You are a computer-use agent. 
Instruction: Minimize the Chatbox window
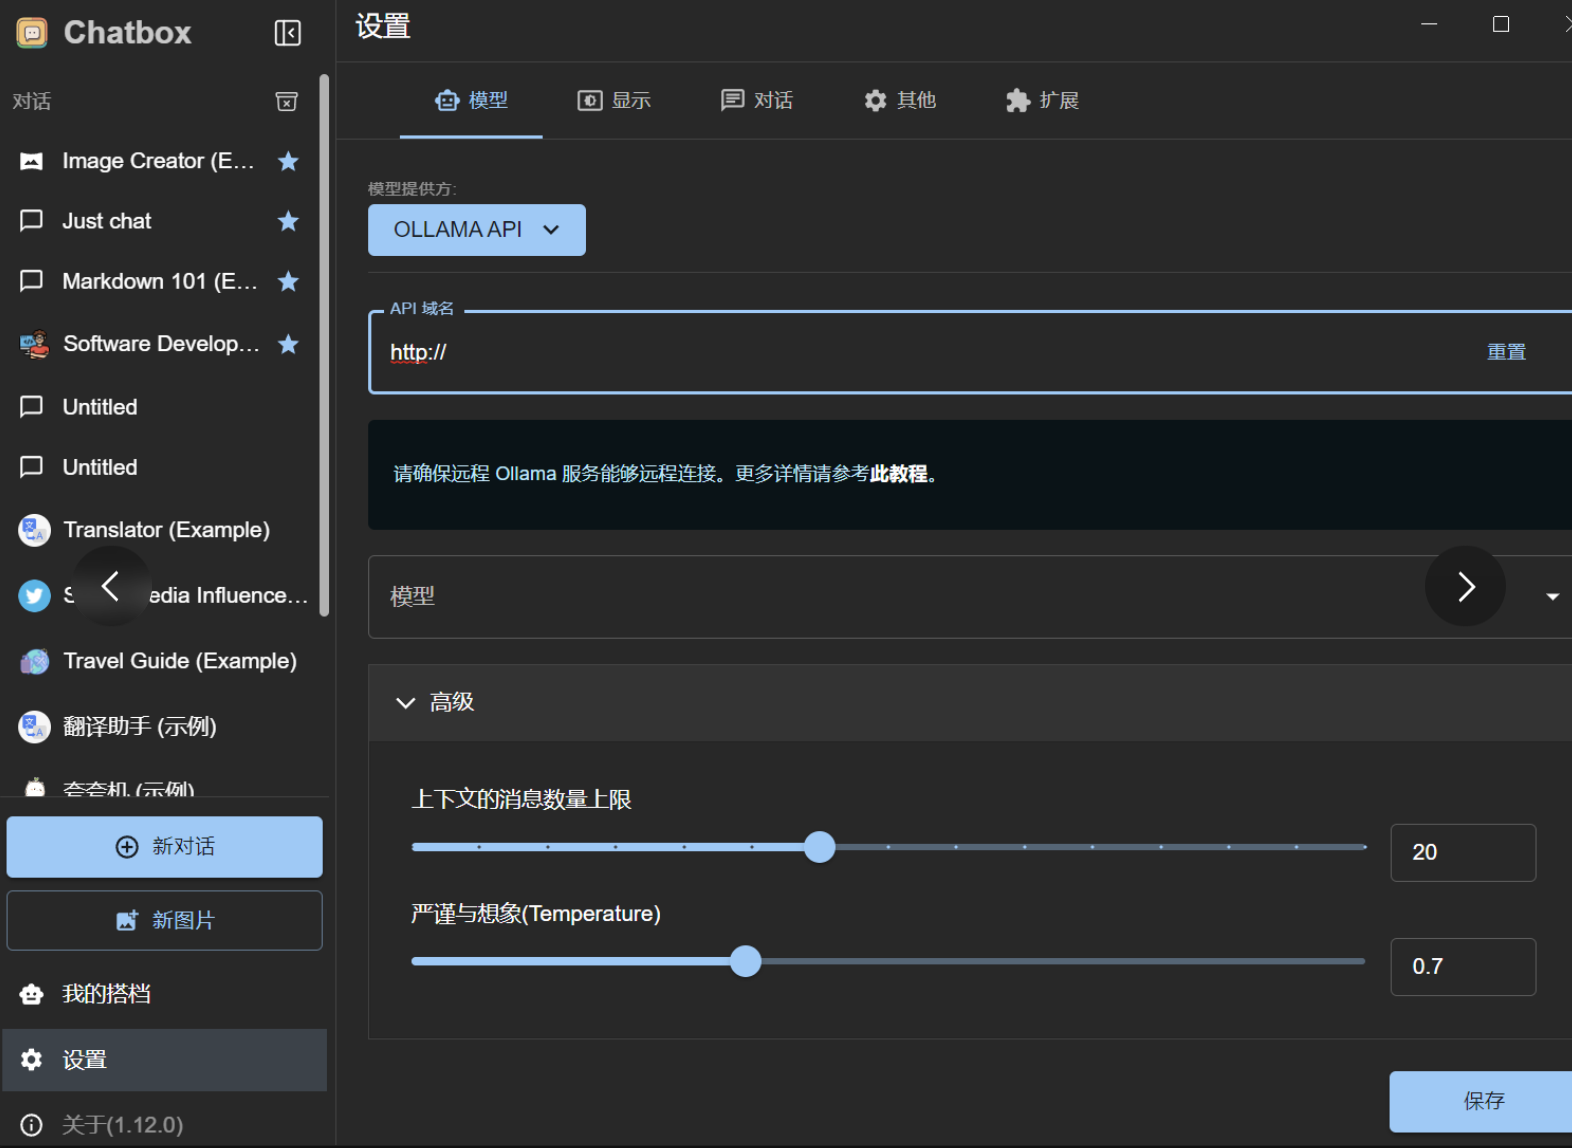1429,24
